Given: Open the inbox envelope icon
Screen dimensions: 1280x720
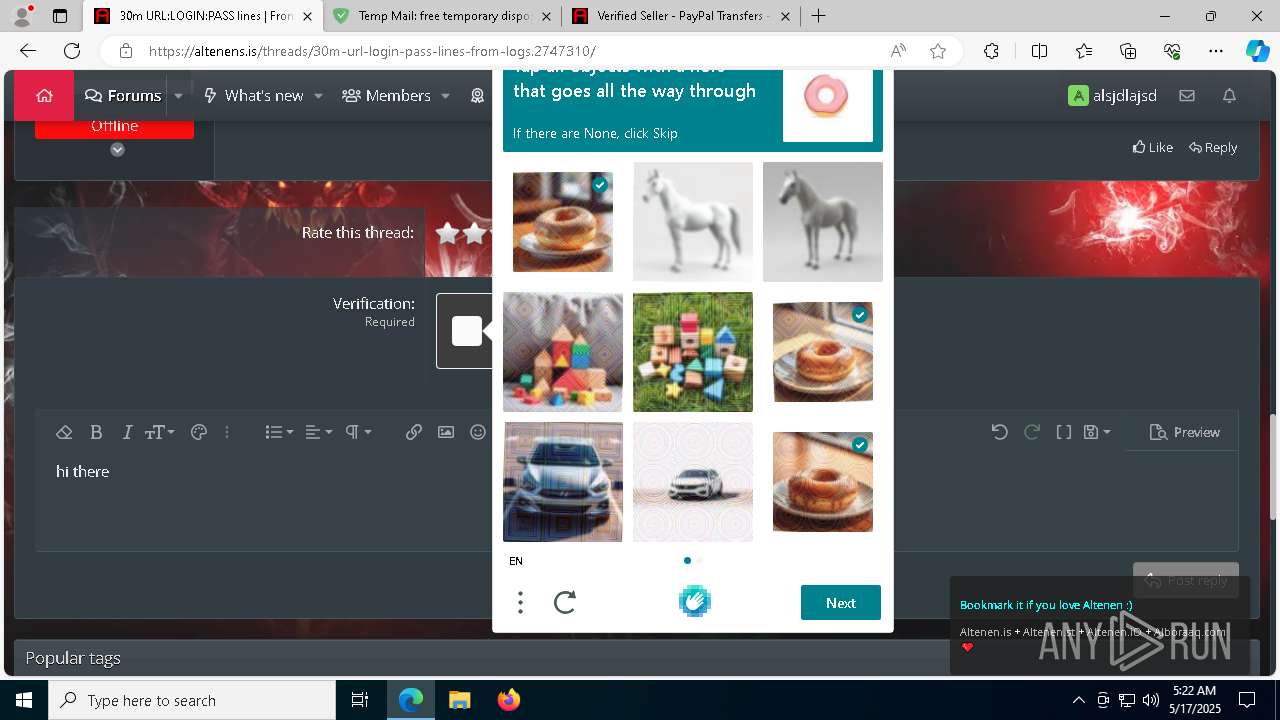Looking at the screenshot, I should [1187, 96].
